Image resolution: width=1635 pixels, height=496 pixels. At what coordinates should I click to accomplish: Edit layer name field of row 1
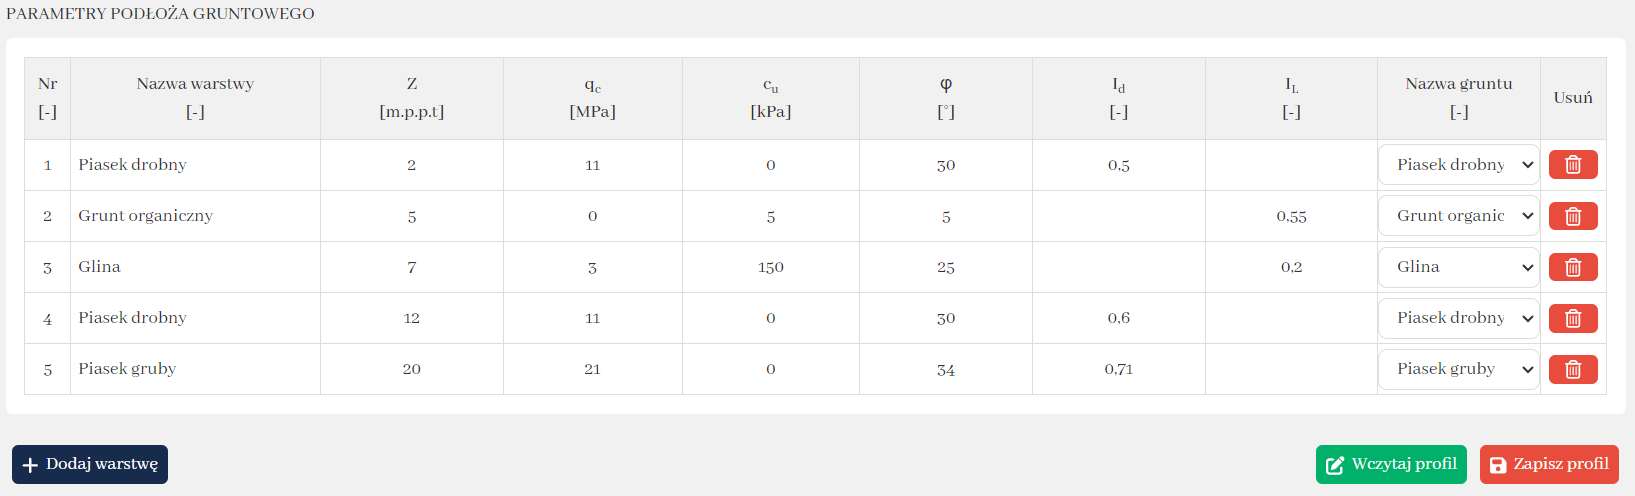pyautogui.click(x=195, y=165)
